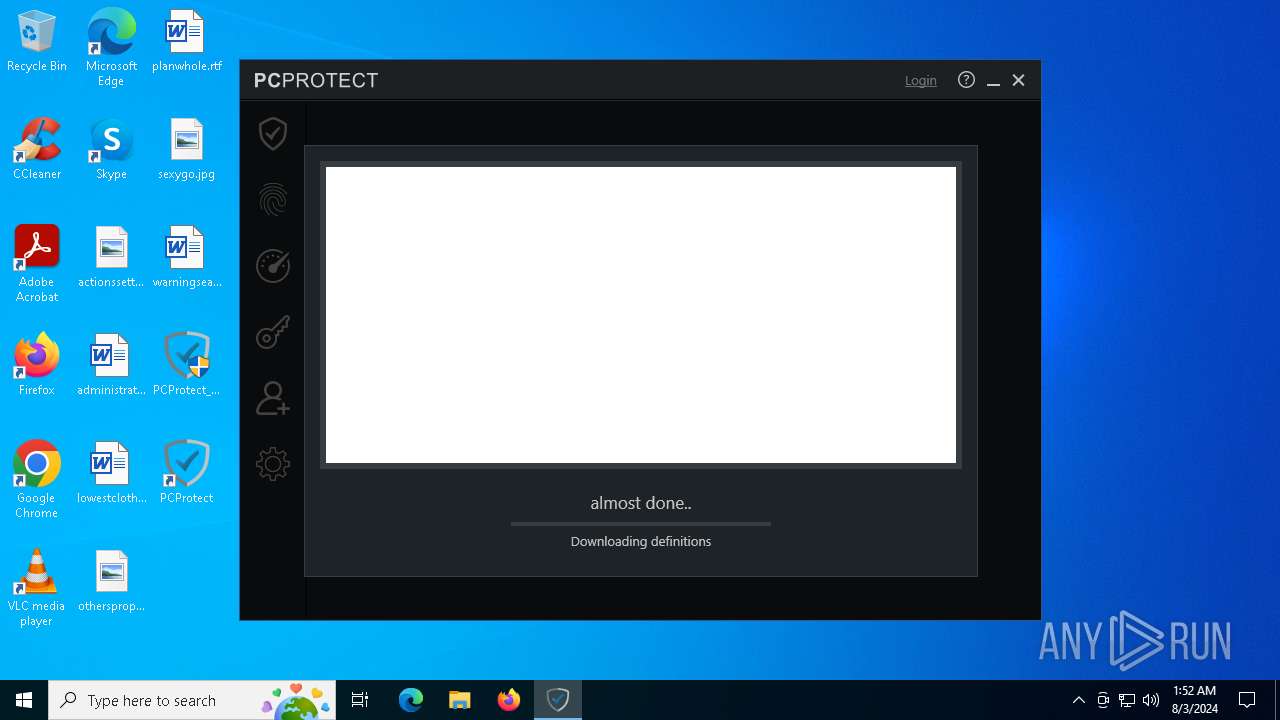1280x720 pixels.
Task: Open File Explorer from the taskbar
Action: click(459, 700)
